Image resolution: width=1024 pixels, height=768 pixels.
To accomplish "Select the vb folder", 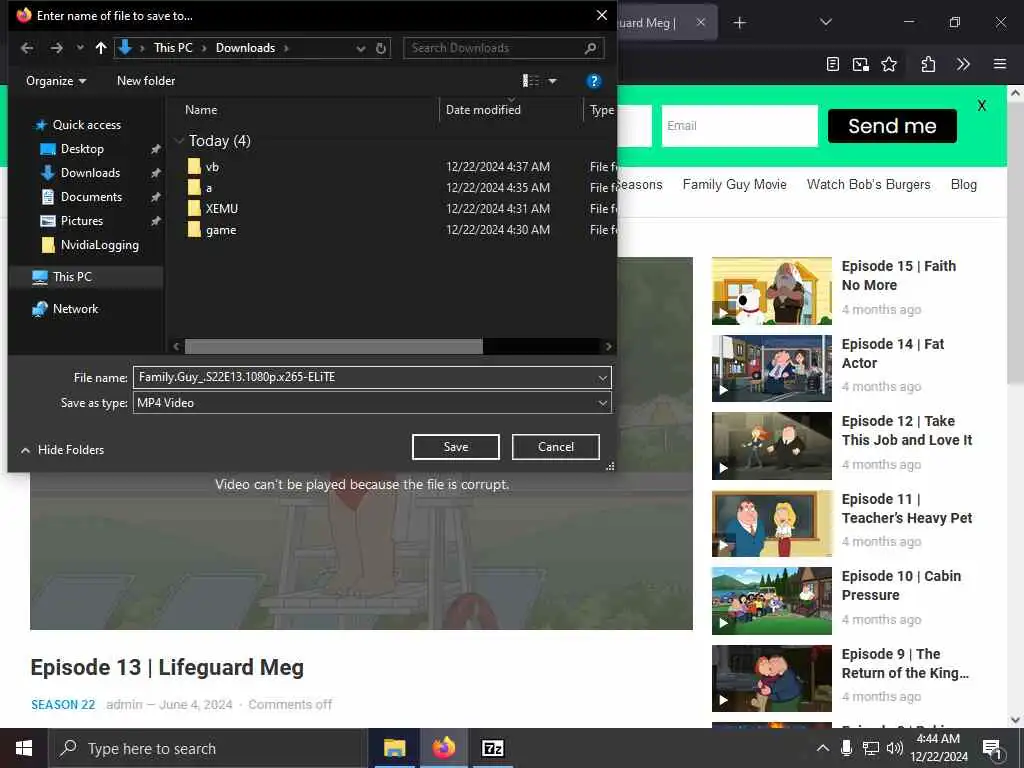I will 212,167.
